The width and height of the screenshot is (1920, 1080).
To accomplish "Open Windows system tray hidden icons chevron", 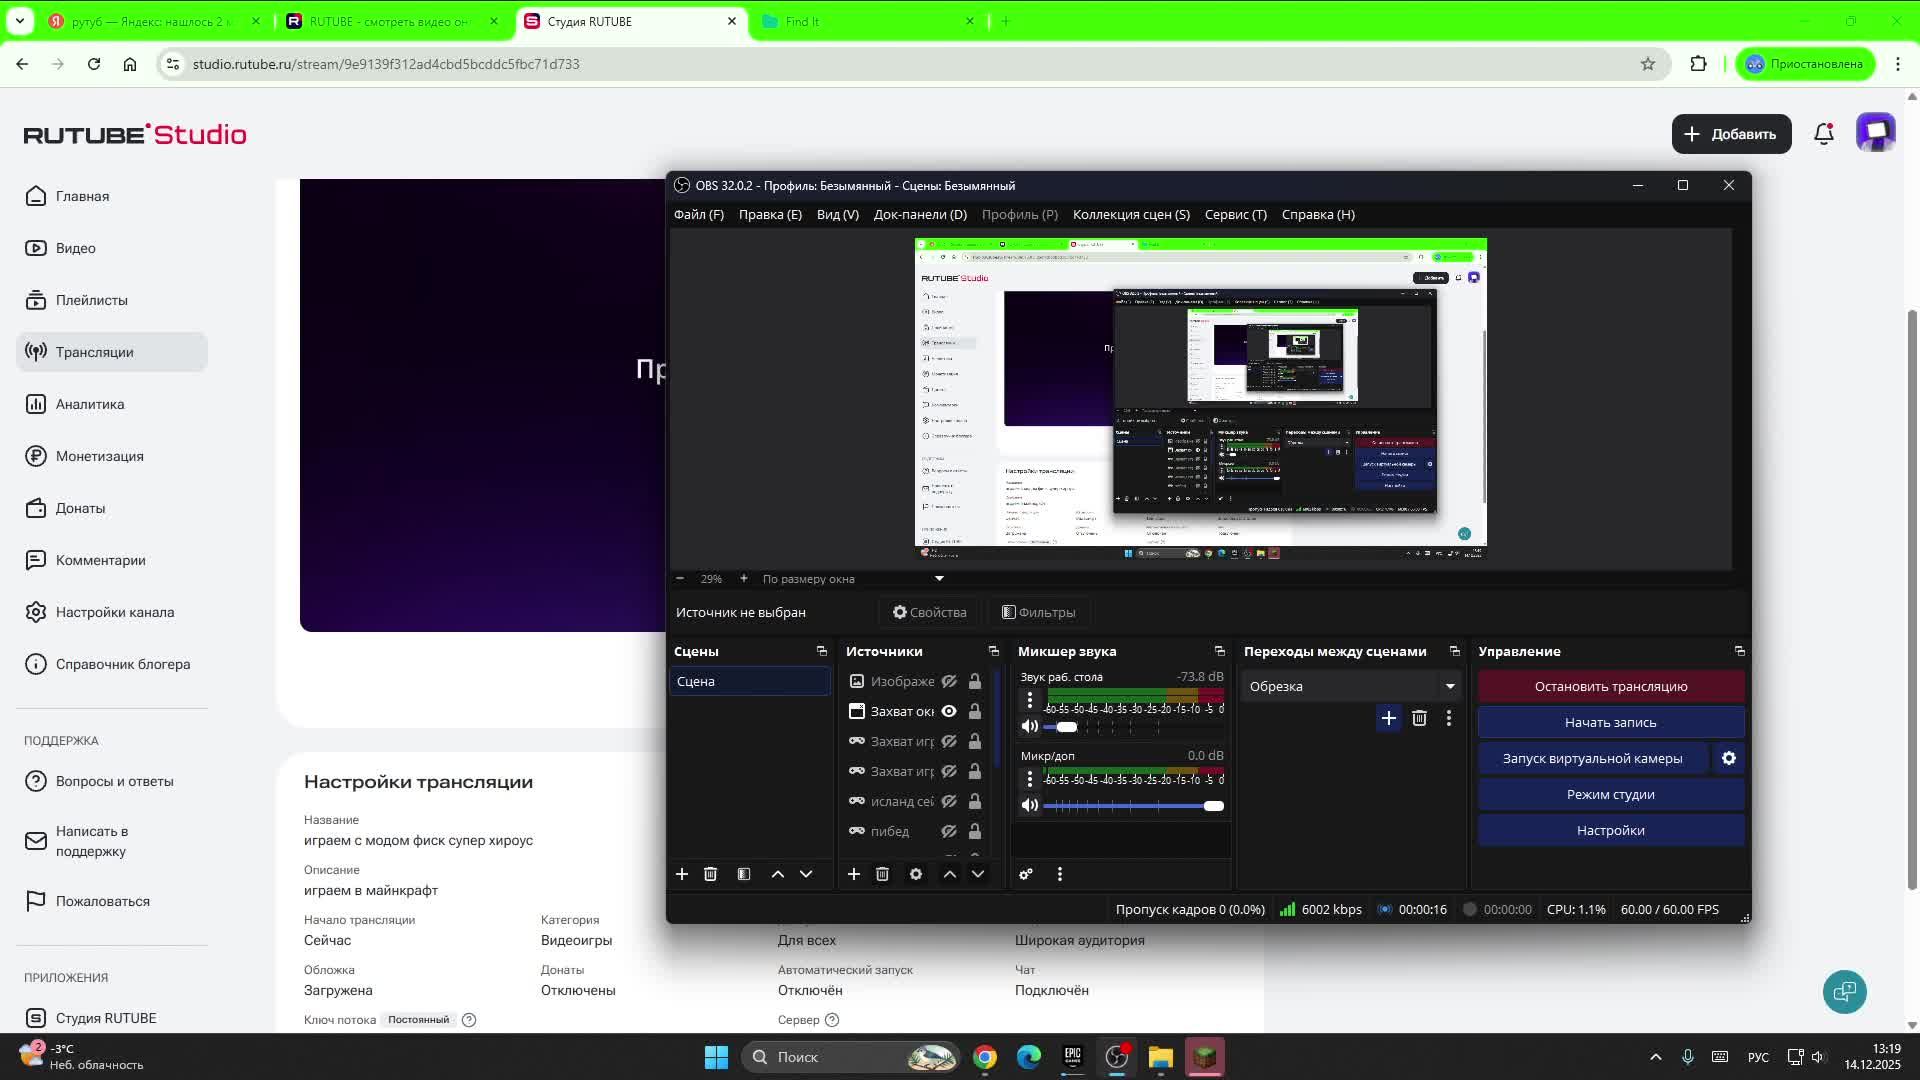I will pos(1655,1057).
